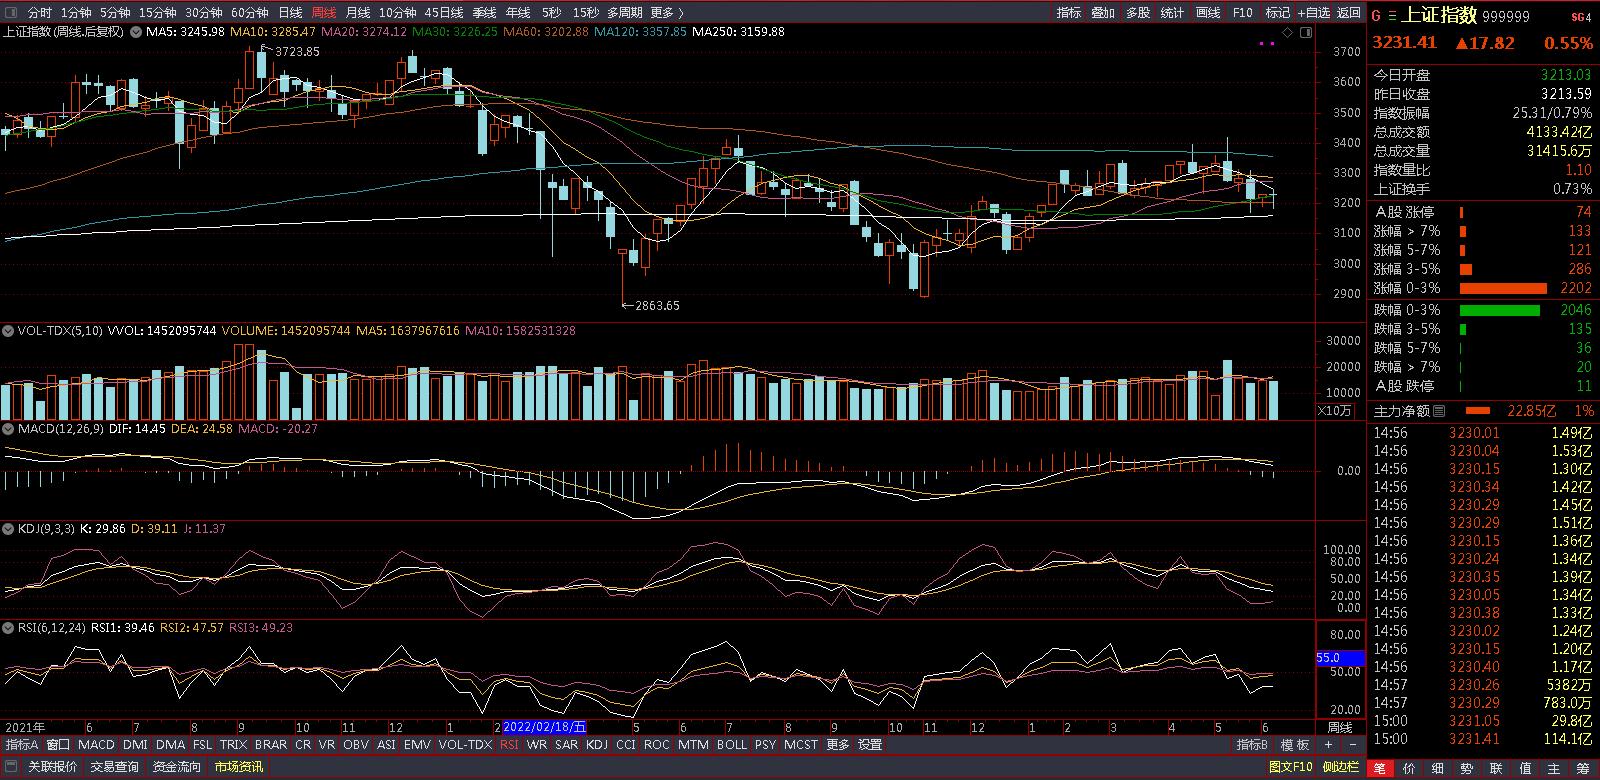This screenshot has height=780, width=1600.
Task: Toggle the 侧边栏 sidebar
Action: coord(1341,767)
